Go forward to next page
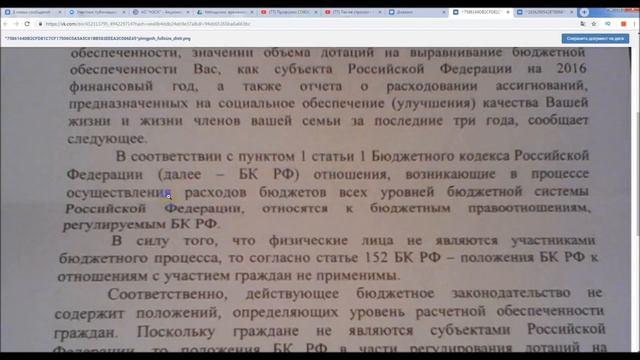 pyautogui.click(x=16, y=24)
